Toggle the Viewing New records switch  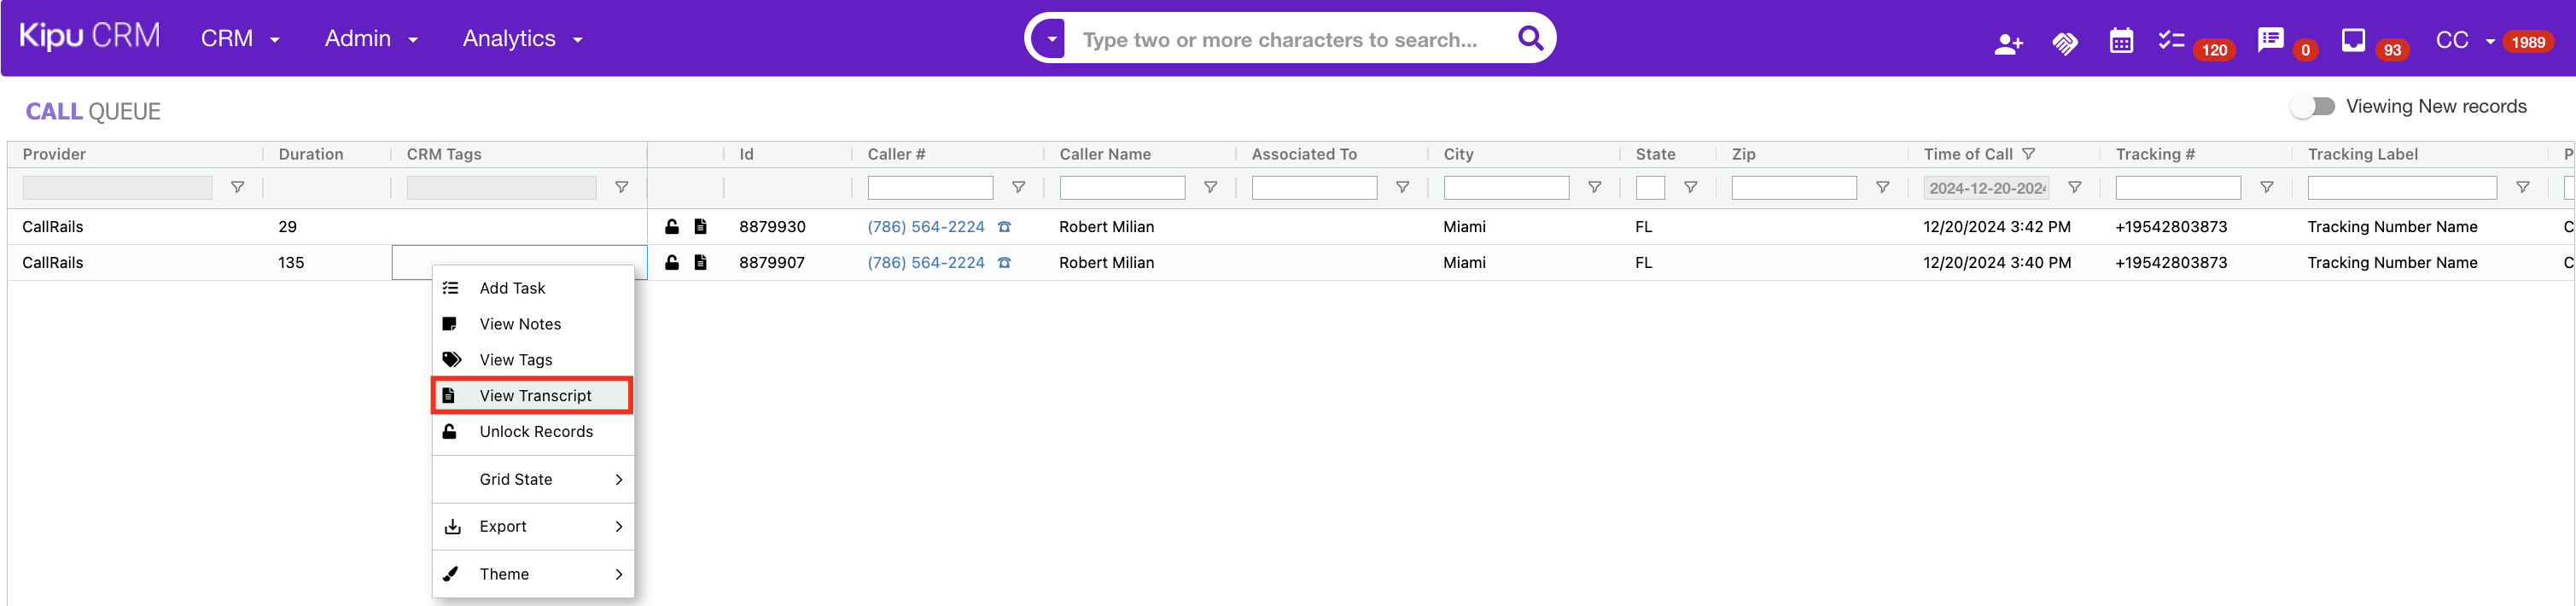(x=2312, y=106)
